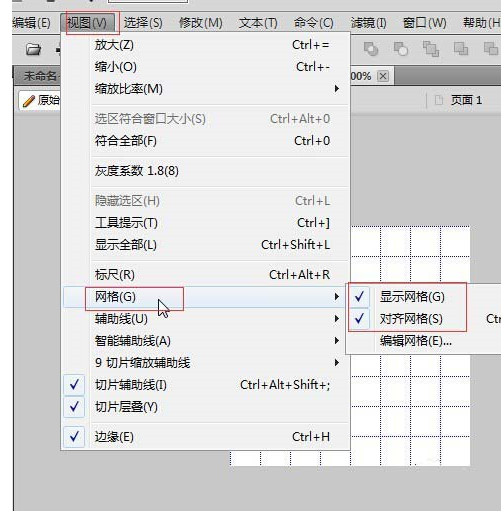
Task: Select 符合全部(F) fit all
Action: tap(206, 141)
